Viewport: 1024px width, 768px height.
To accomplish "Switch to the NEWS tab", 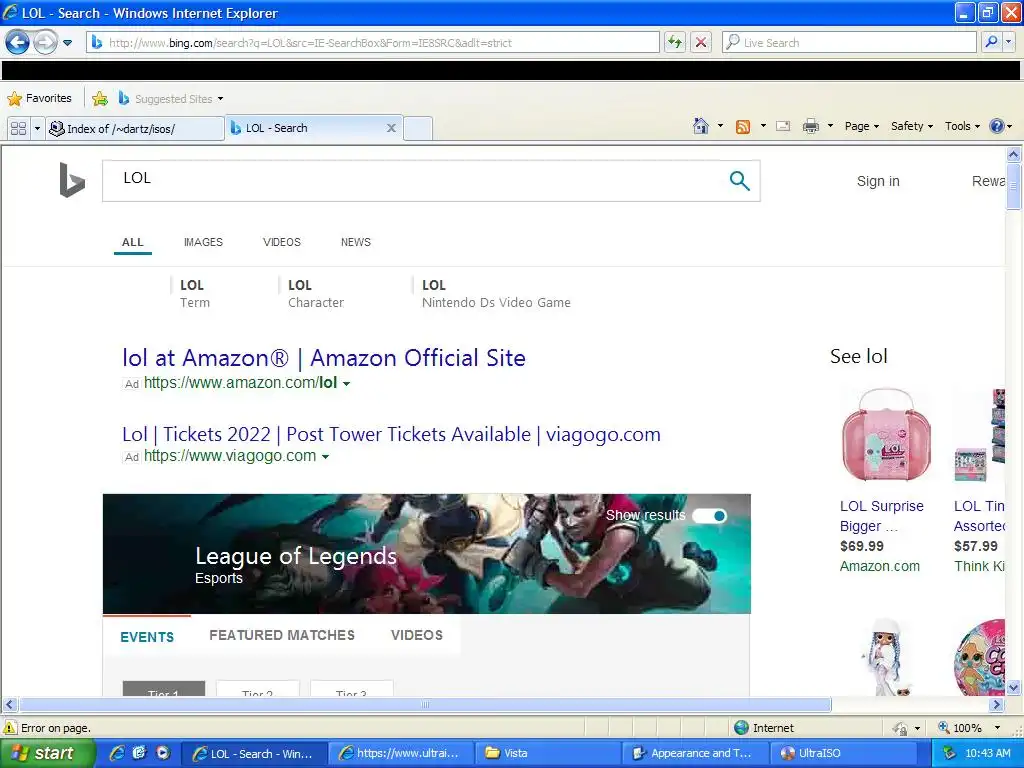I will point(356,242).
